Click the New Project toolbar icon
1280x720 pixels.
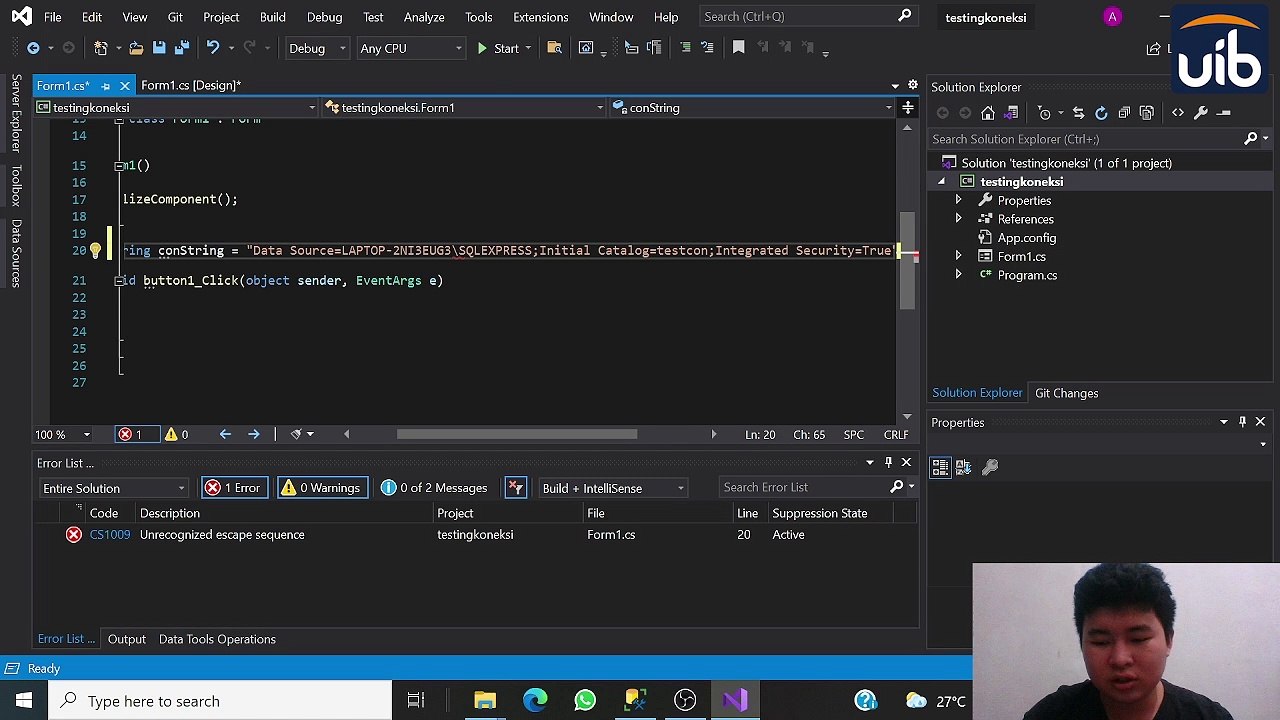click(x=101, y=48)
